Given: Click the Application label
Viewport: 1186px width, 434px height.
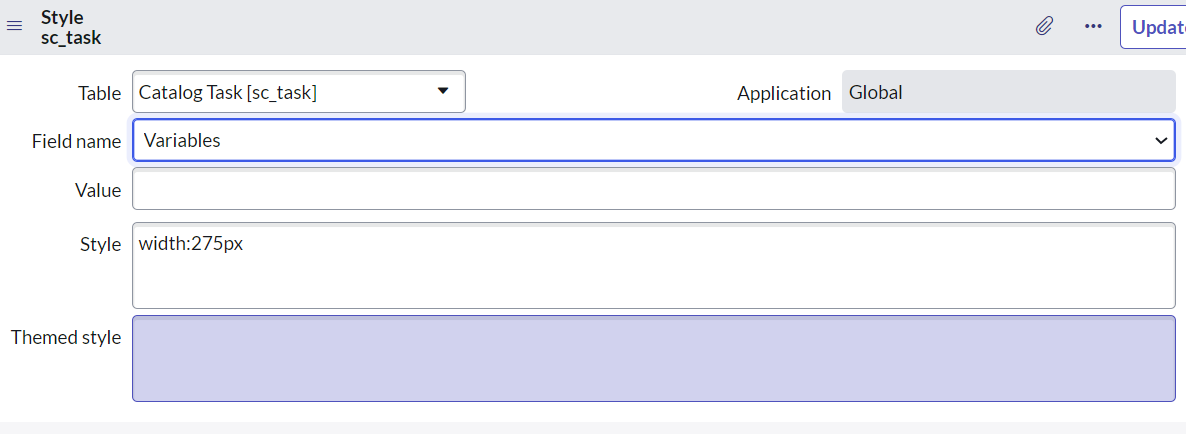Looking at the screenshot, I should [x=784, y=94].
